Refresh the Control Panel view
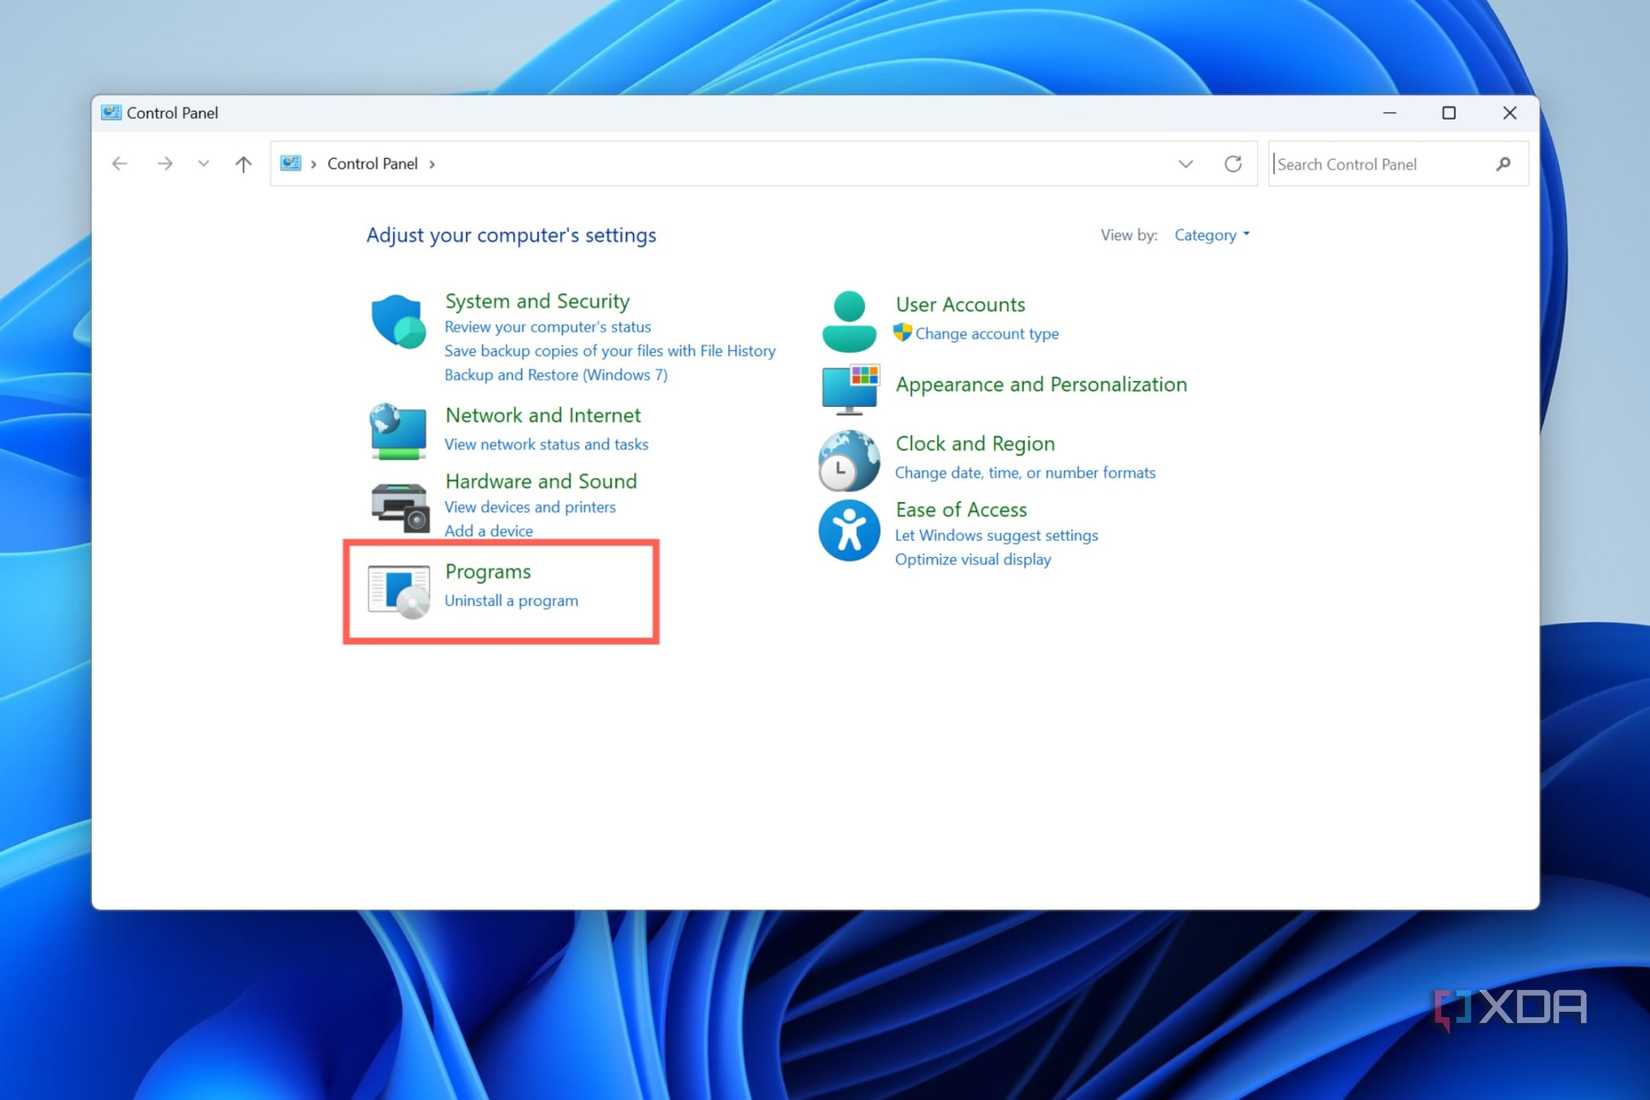1650x1100 pixels. (x=1234, y=163)
